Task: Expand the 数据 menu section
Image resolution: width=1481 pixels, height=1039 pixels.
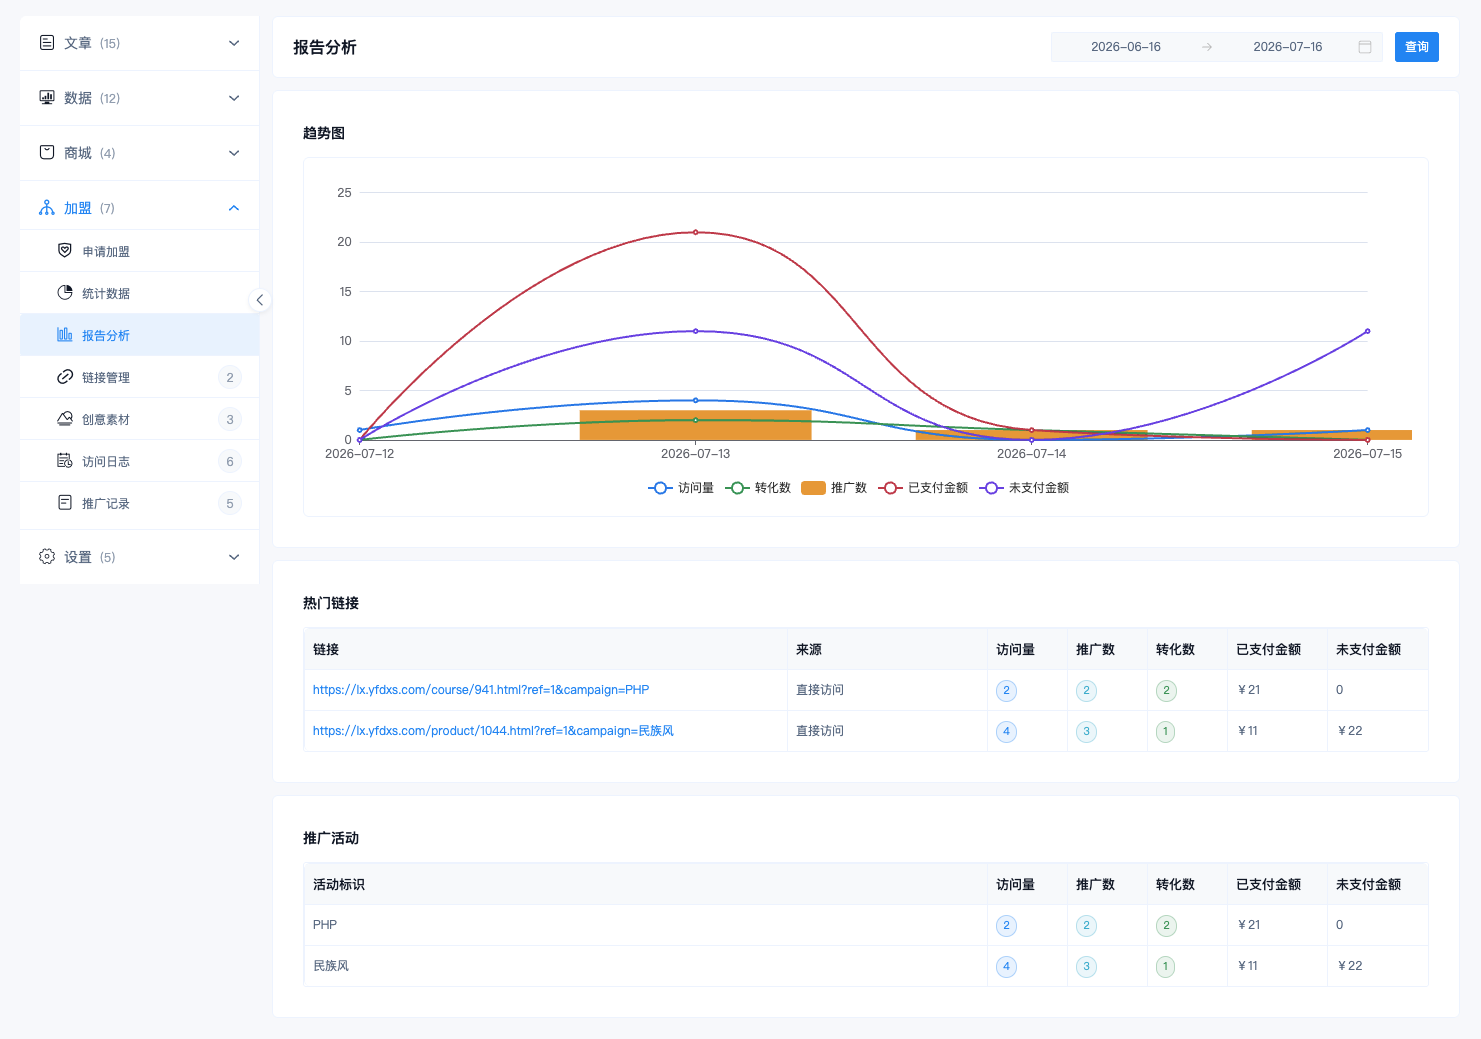Action: (x=140, y=98)
